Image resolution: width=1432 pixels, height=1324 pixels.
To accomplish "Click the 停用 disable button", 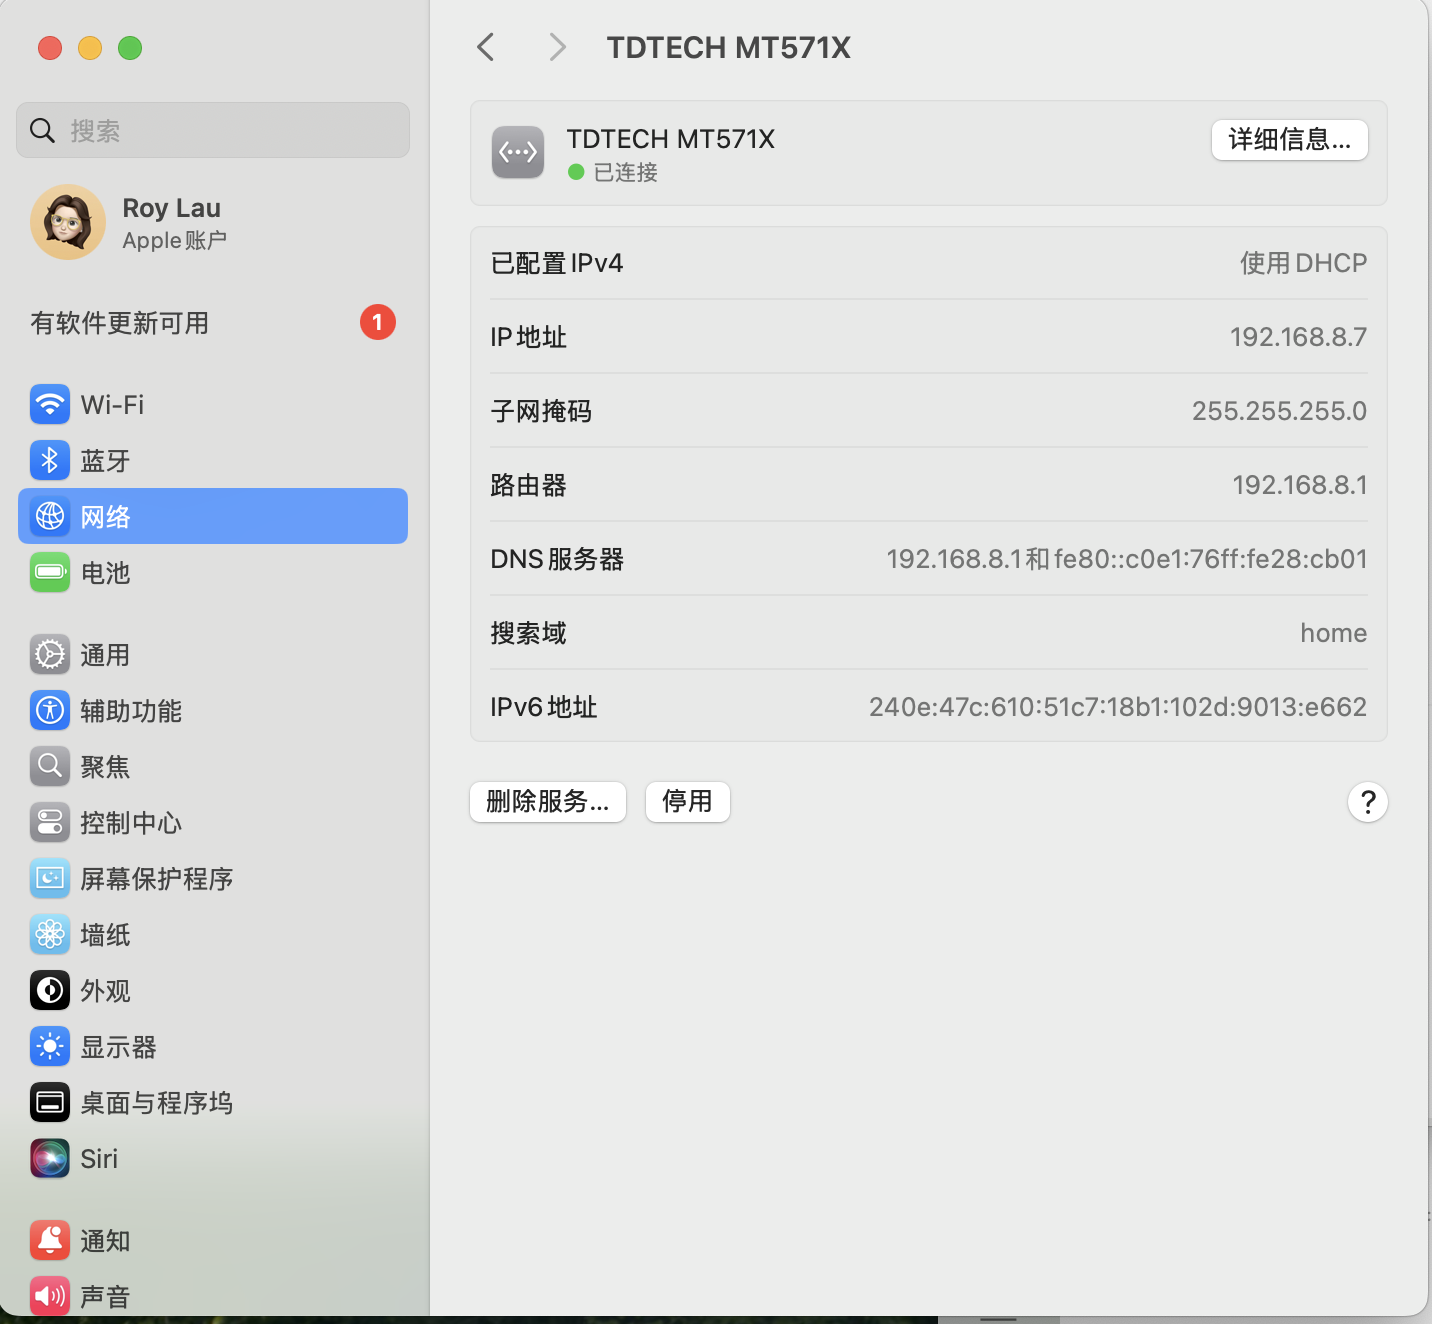I will [688, 802].
